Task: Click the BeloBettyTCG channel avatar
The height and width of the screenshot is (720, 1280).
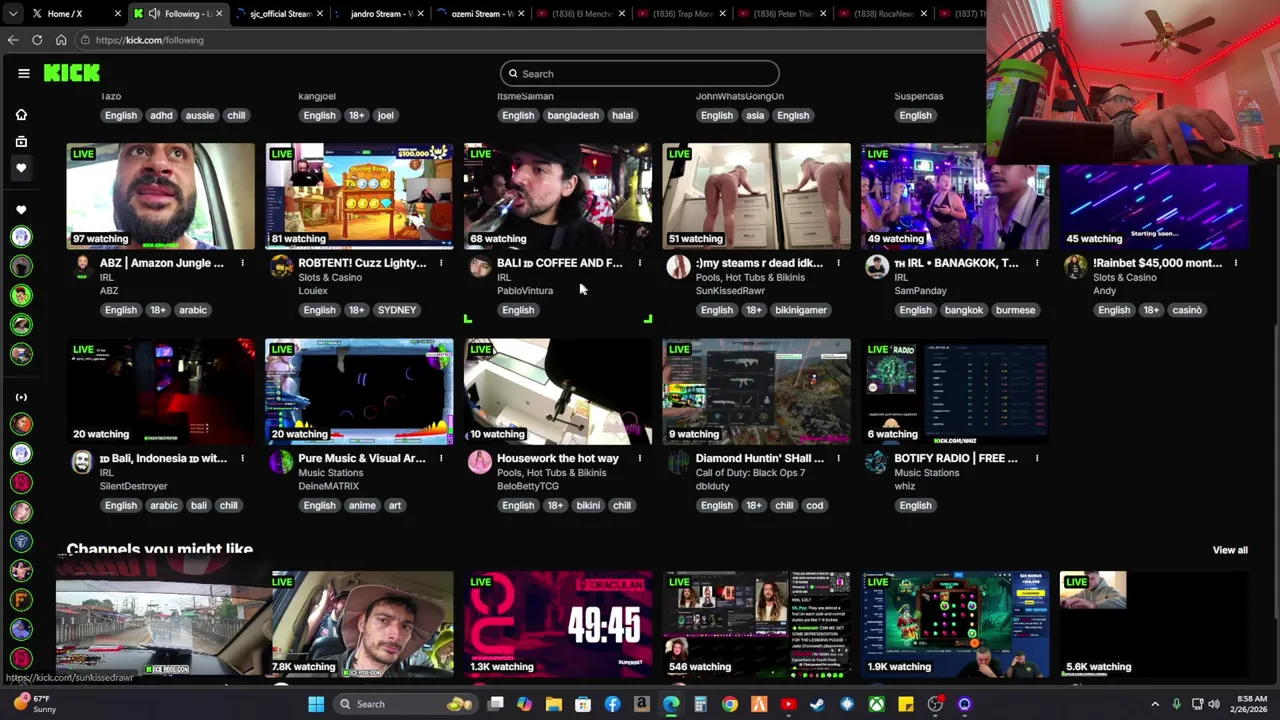Action: click(480, 461)
